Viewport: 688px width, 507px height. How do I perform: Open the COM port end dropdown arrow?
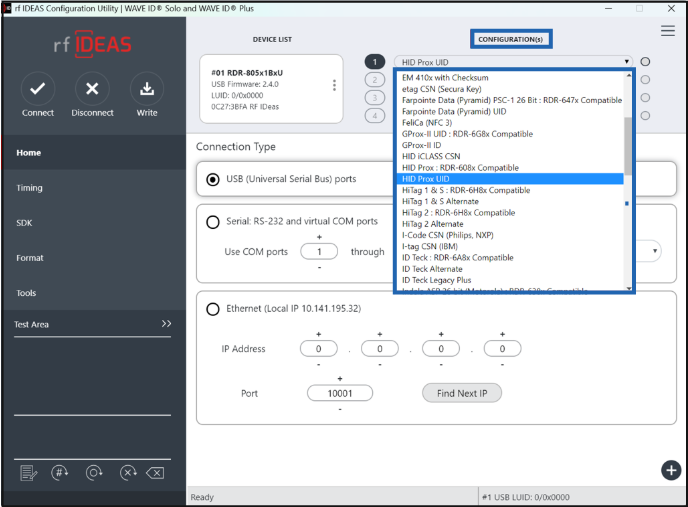click(x=655, y=251)
